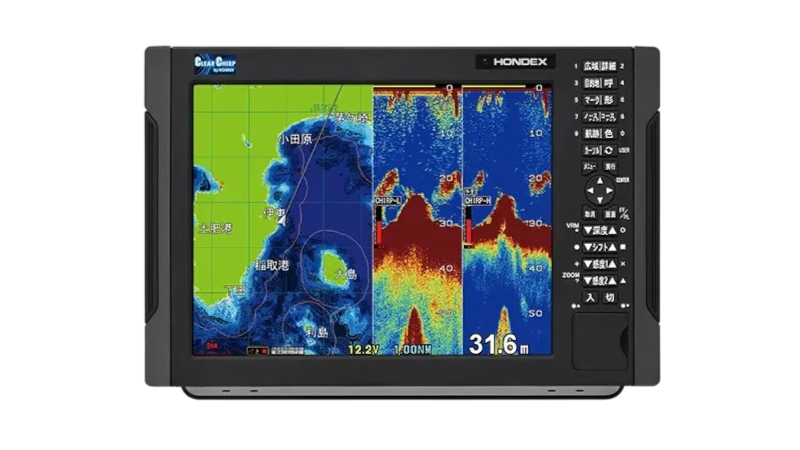Screen dimensions: 800x450
Task: Tap the 31.6 m depth readout
Action: (499, 344)
